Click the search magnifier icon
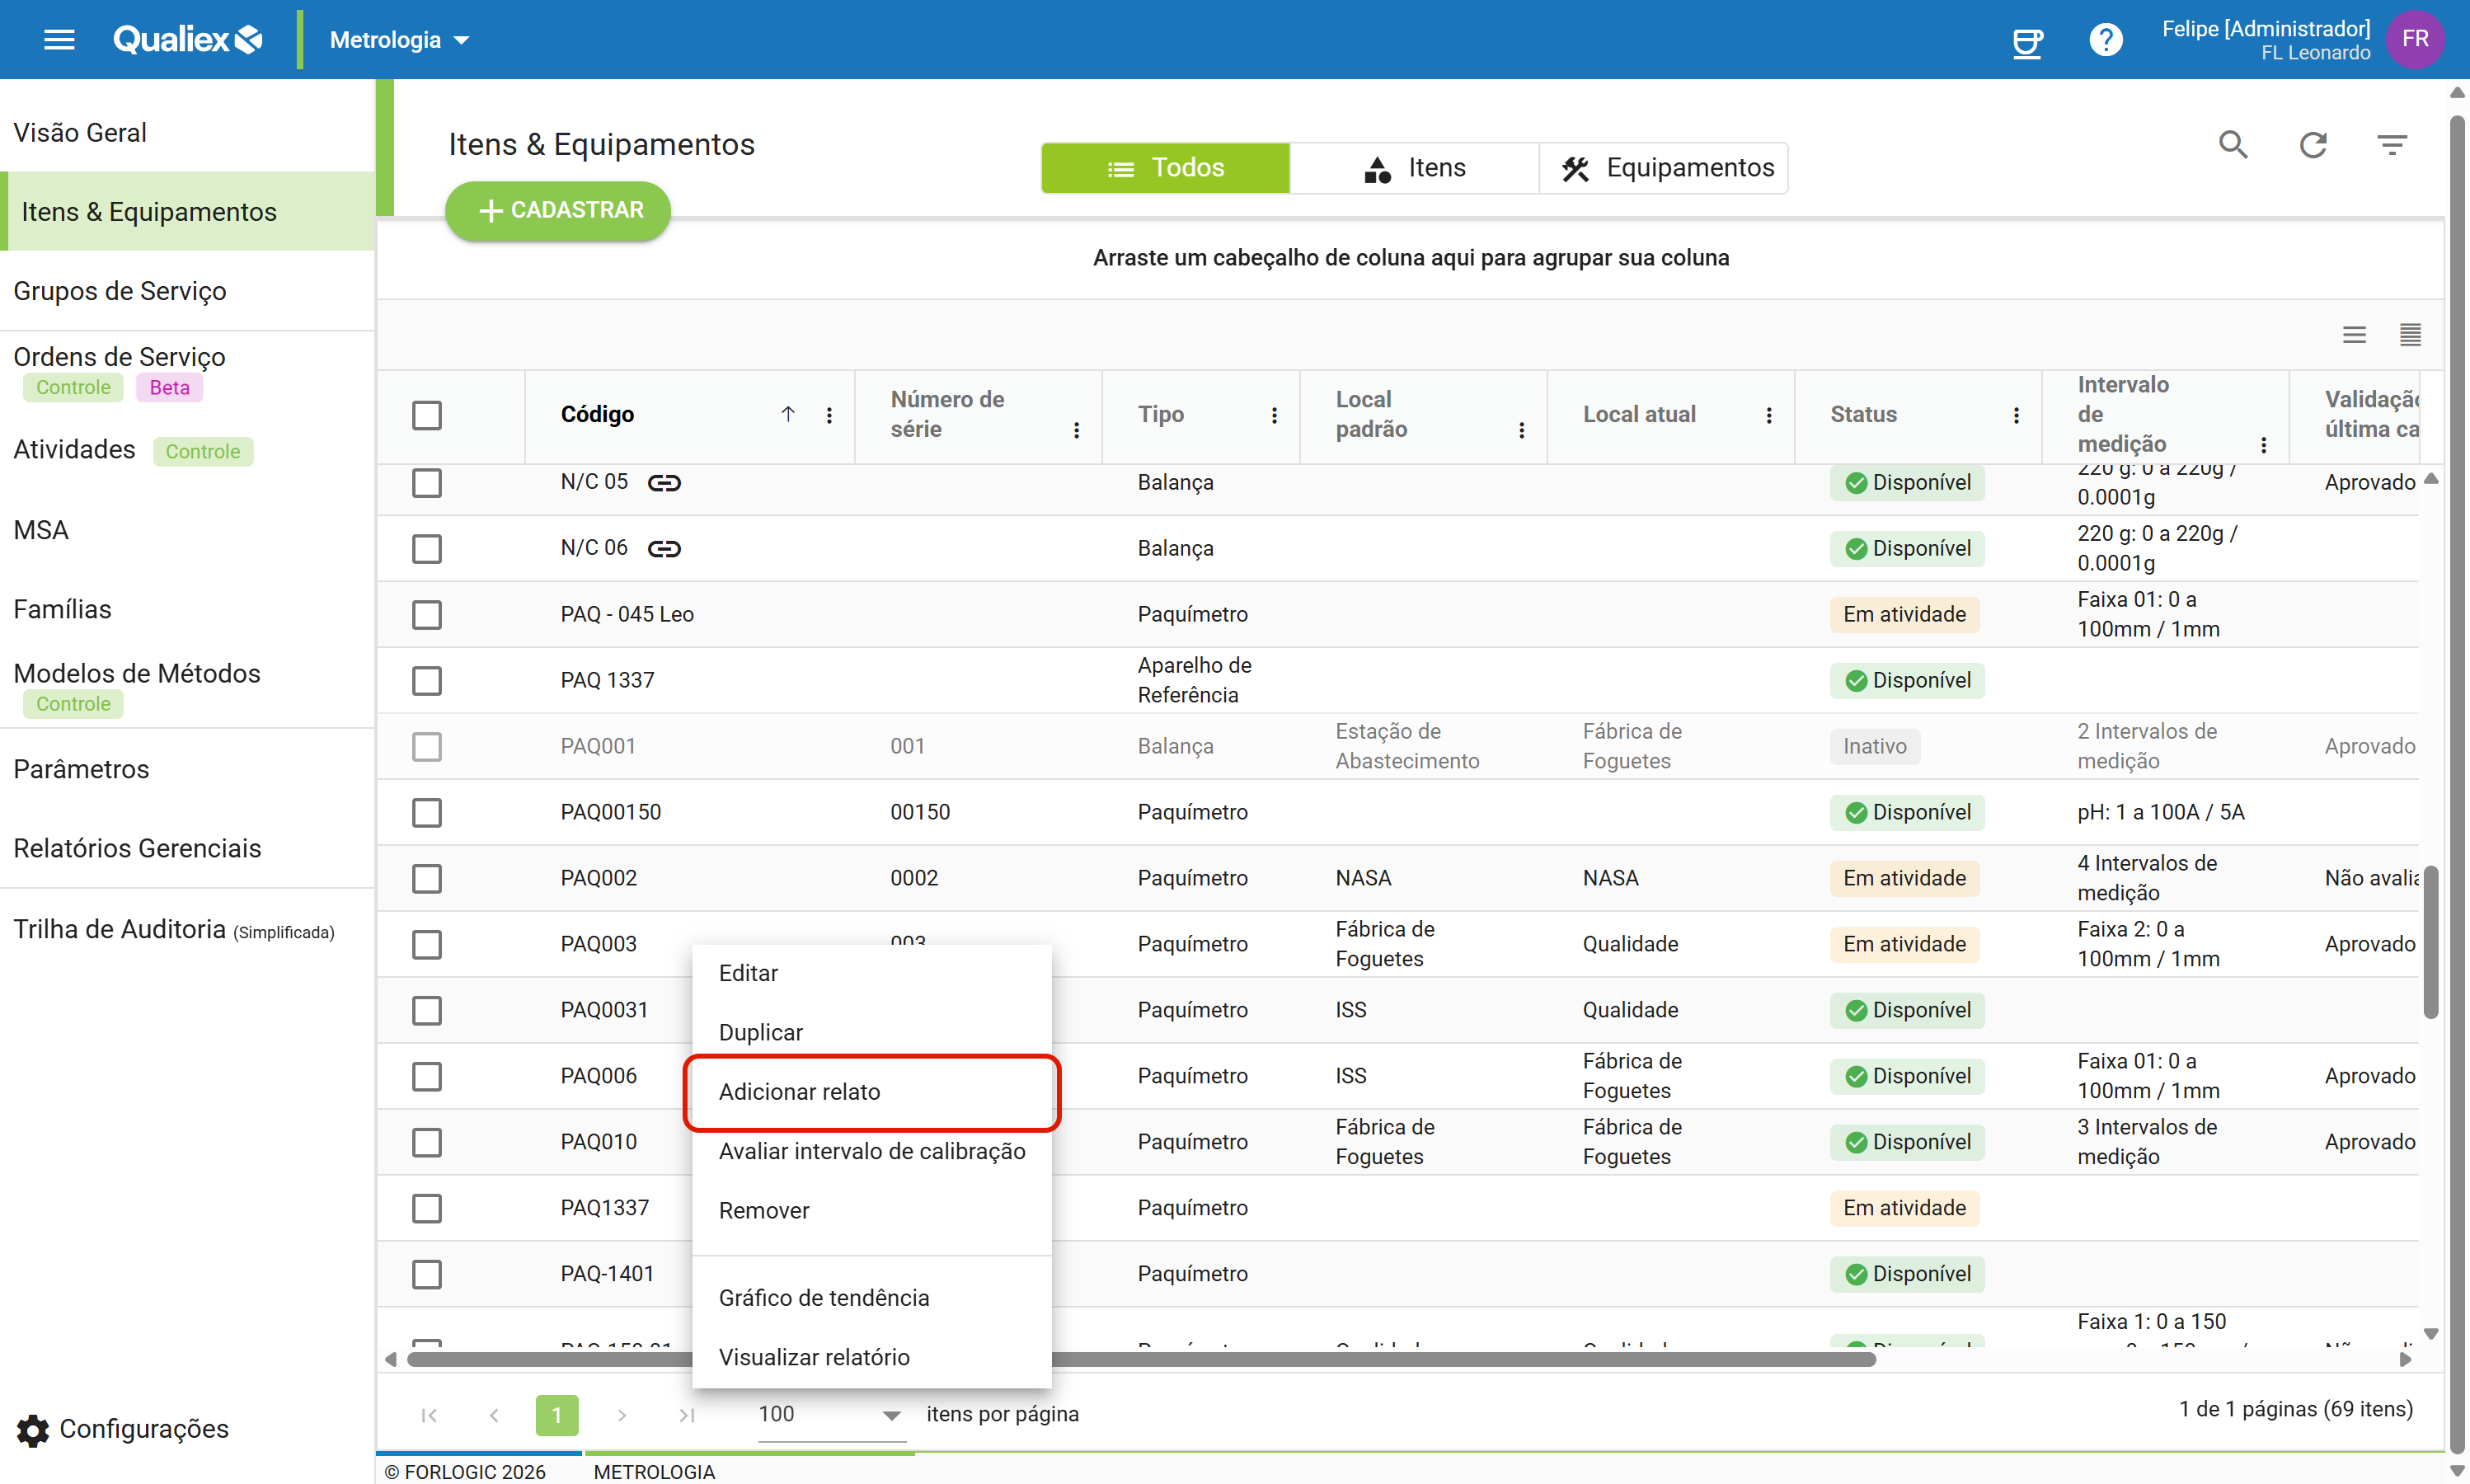 [x=2233, y=145]
